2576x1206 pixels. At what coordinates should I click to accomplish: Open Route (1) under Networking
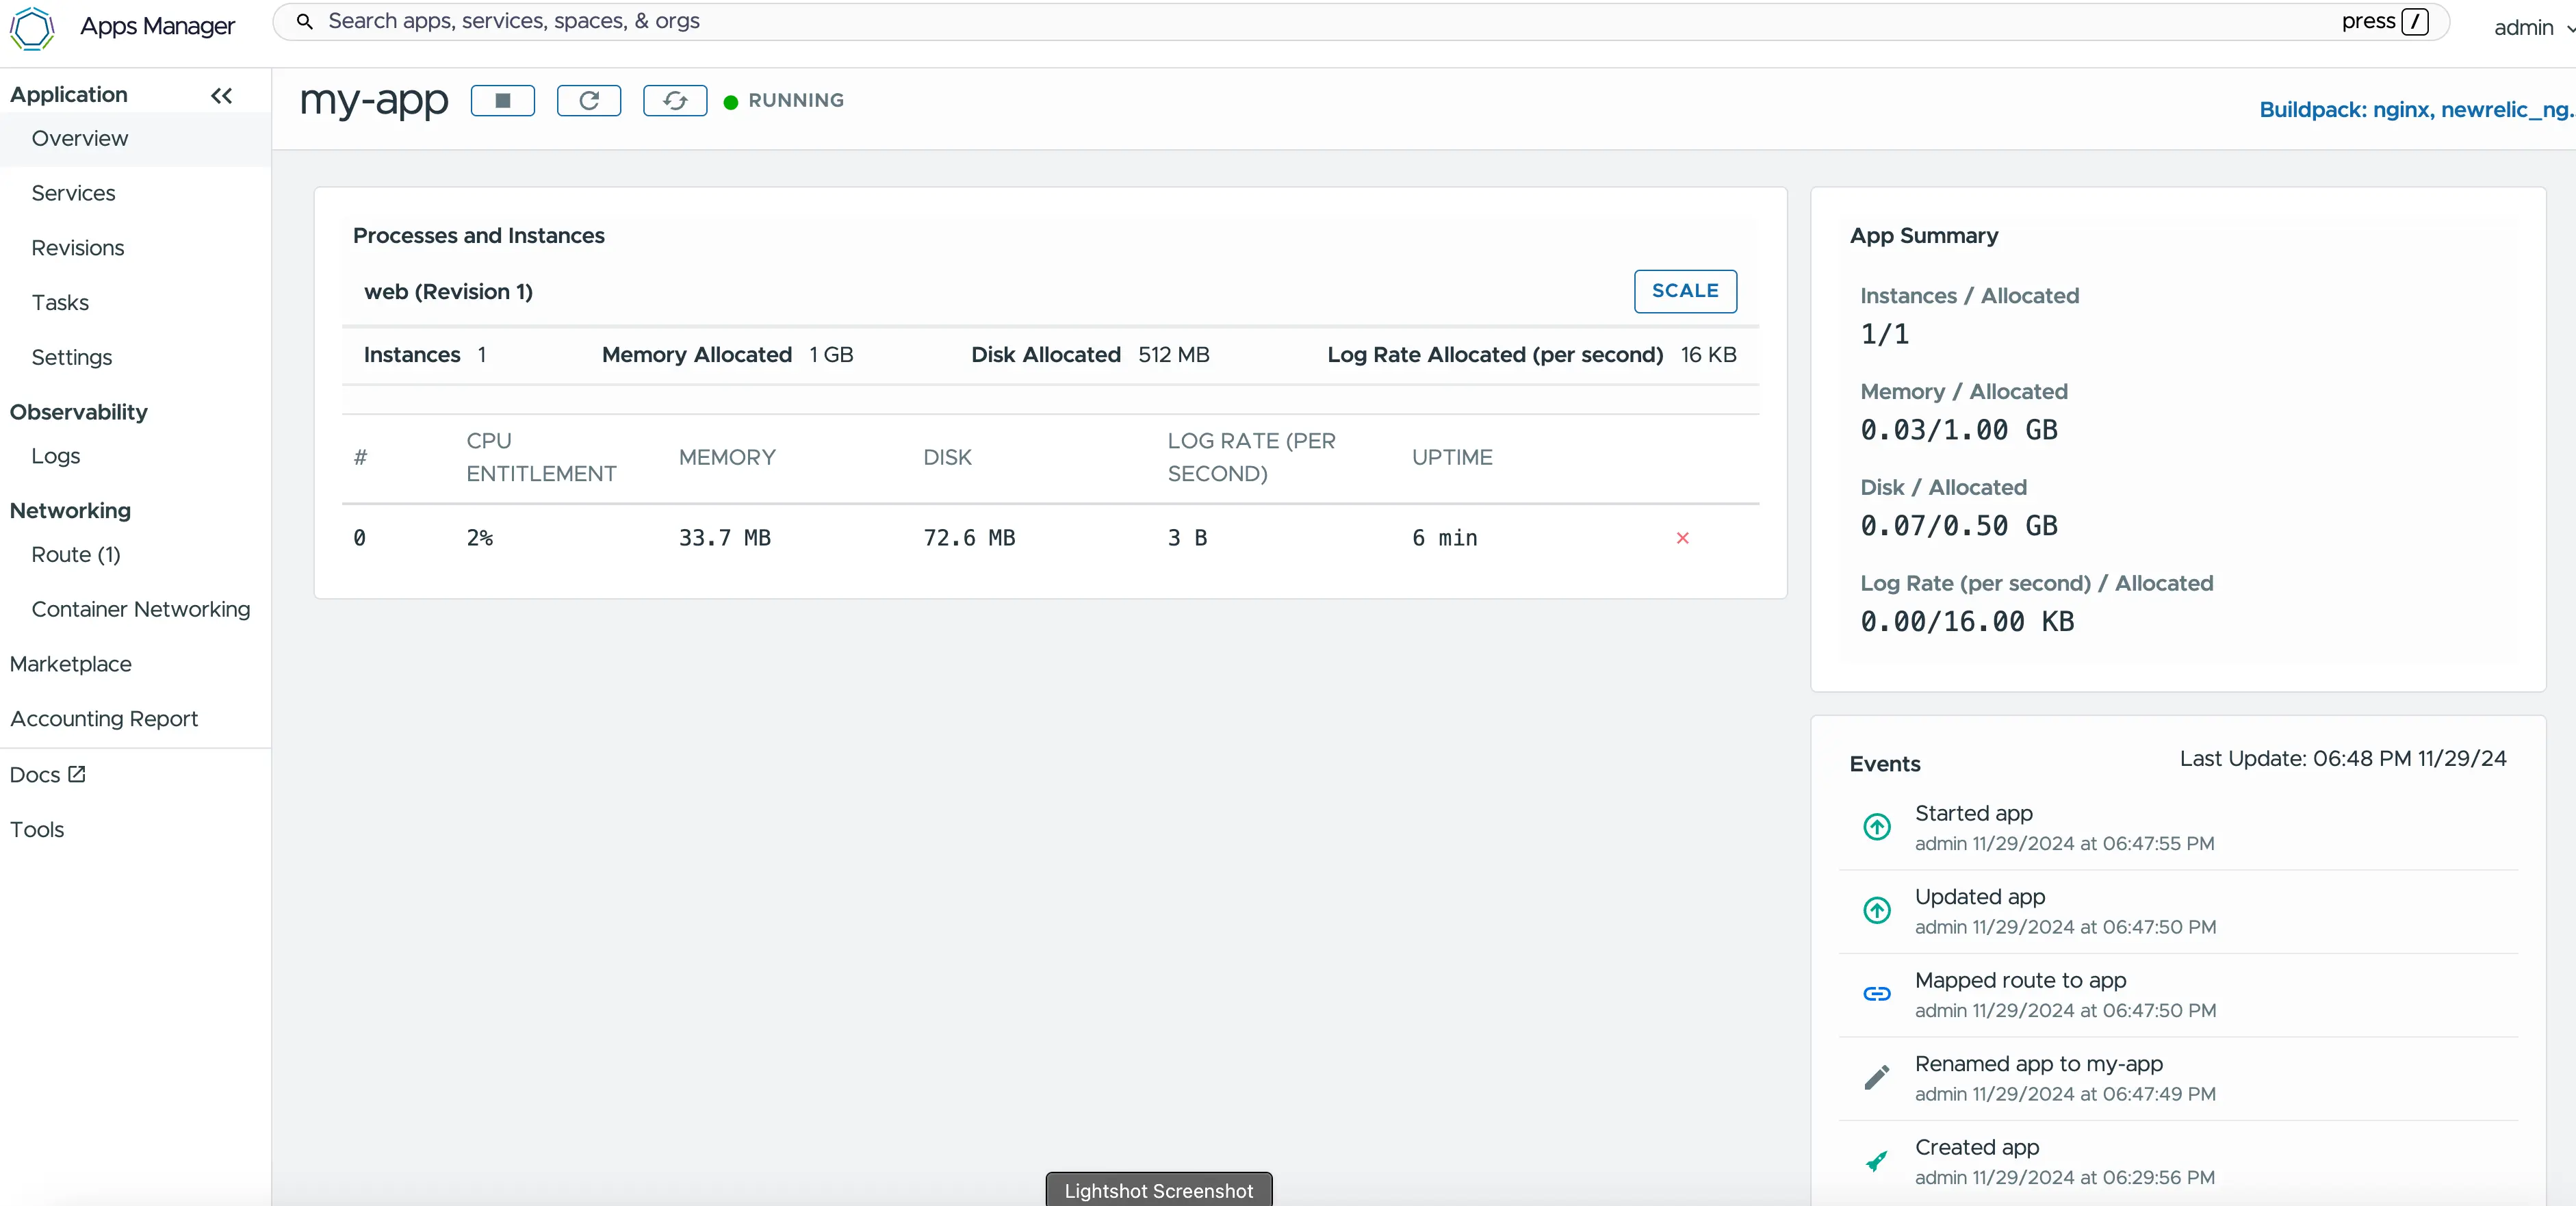pos(76,555)
